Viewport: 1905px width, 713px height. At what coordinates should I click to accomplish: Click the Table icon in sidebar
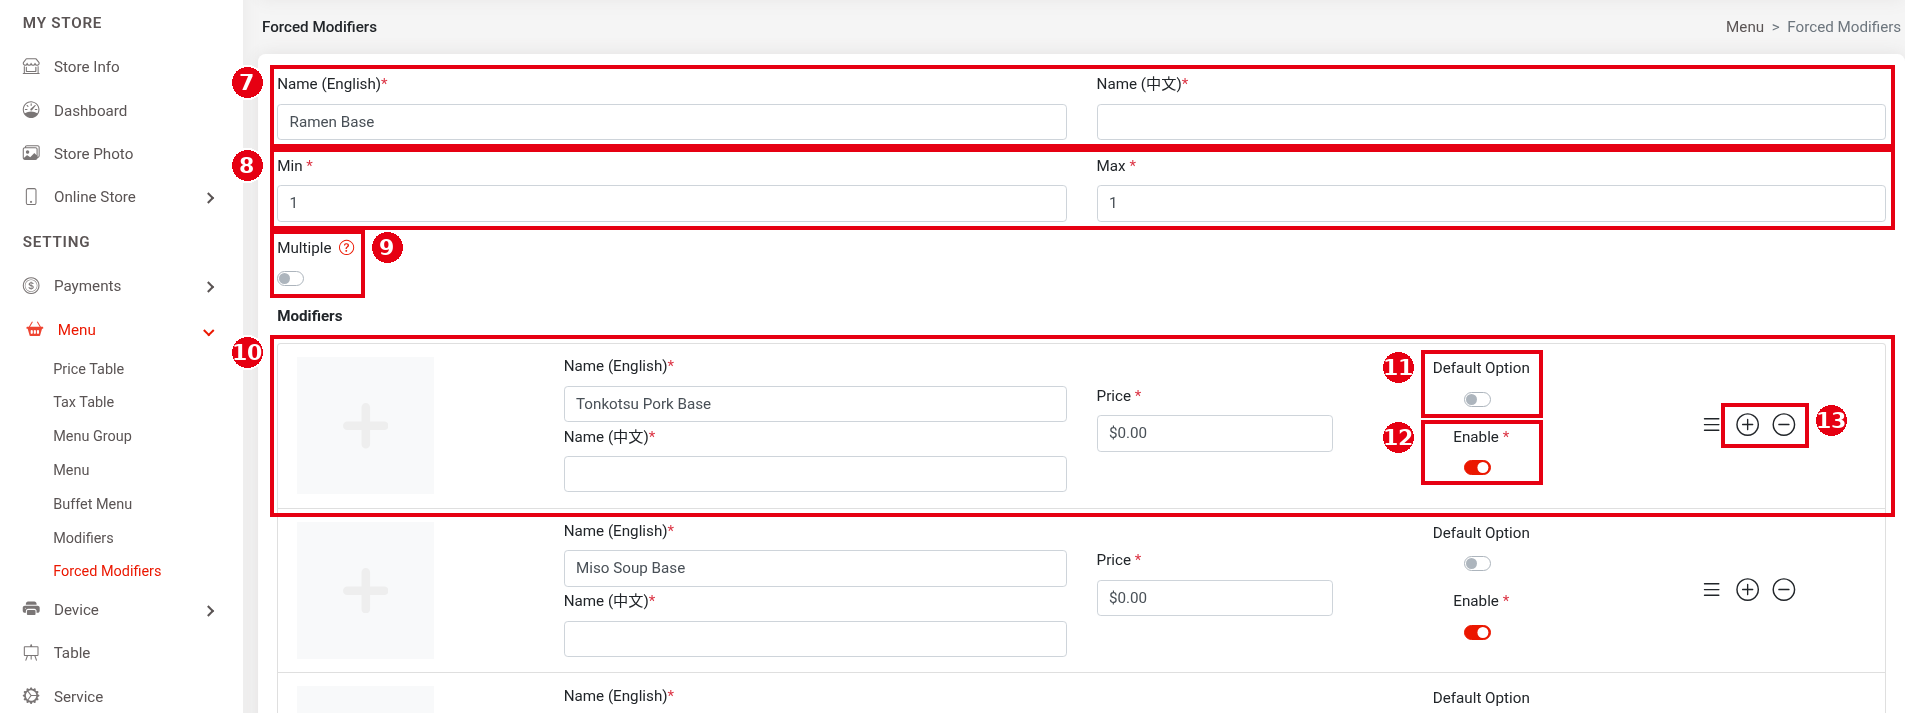[x=32, y=652]
